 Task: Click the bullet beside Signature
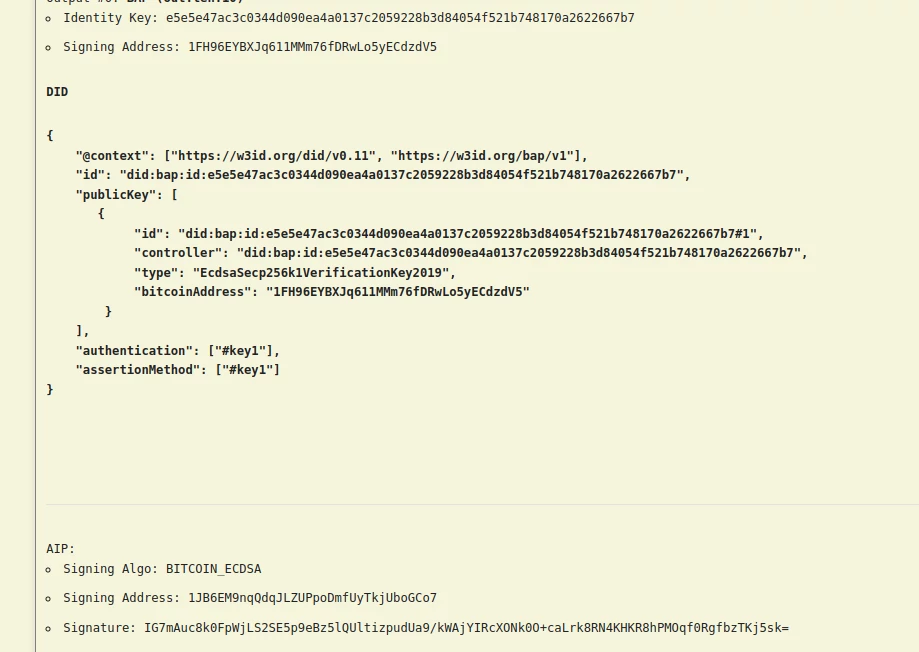[x=48, y=629]
